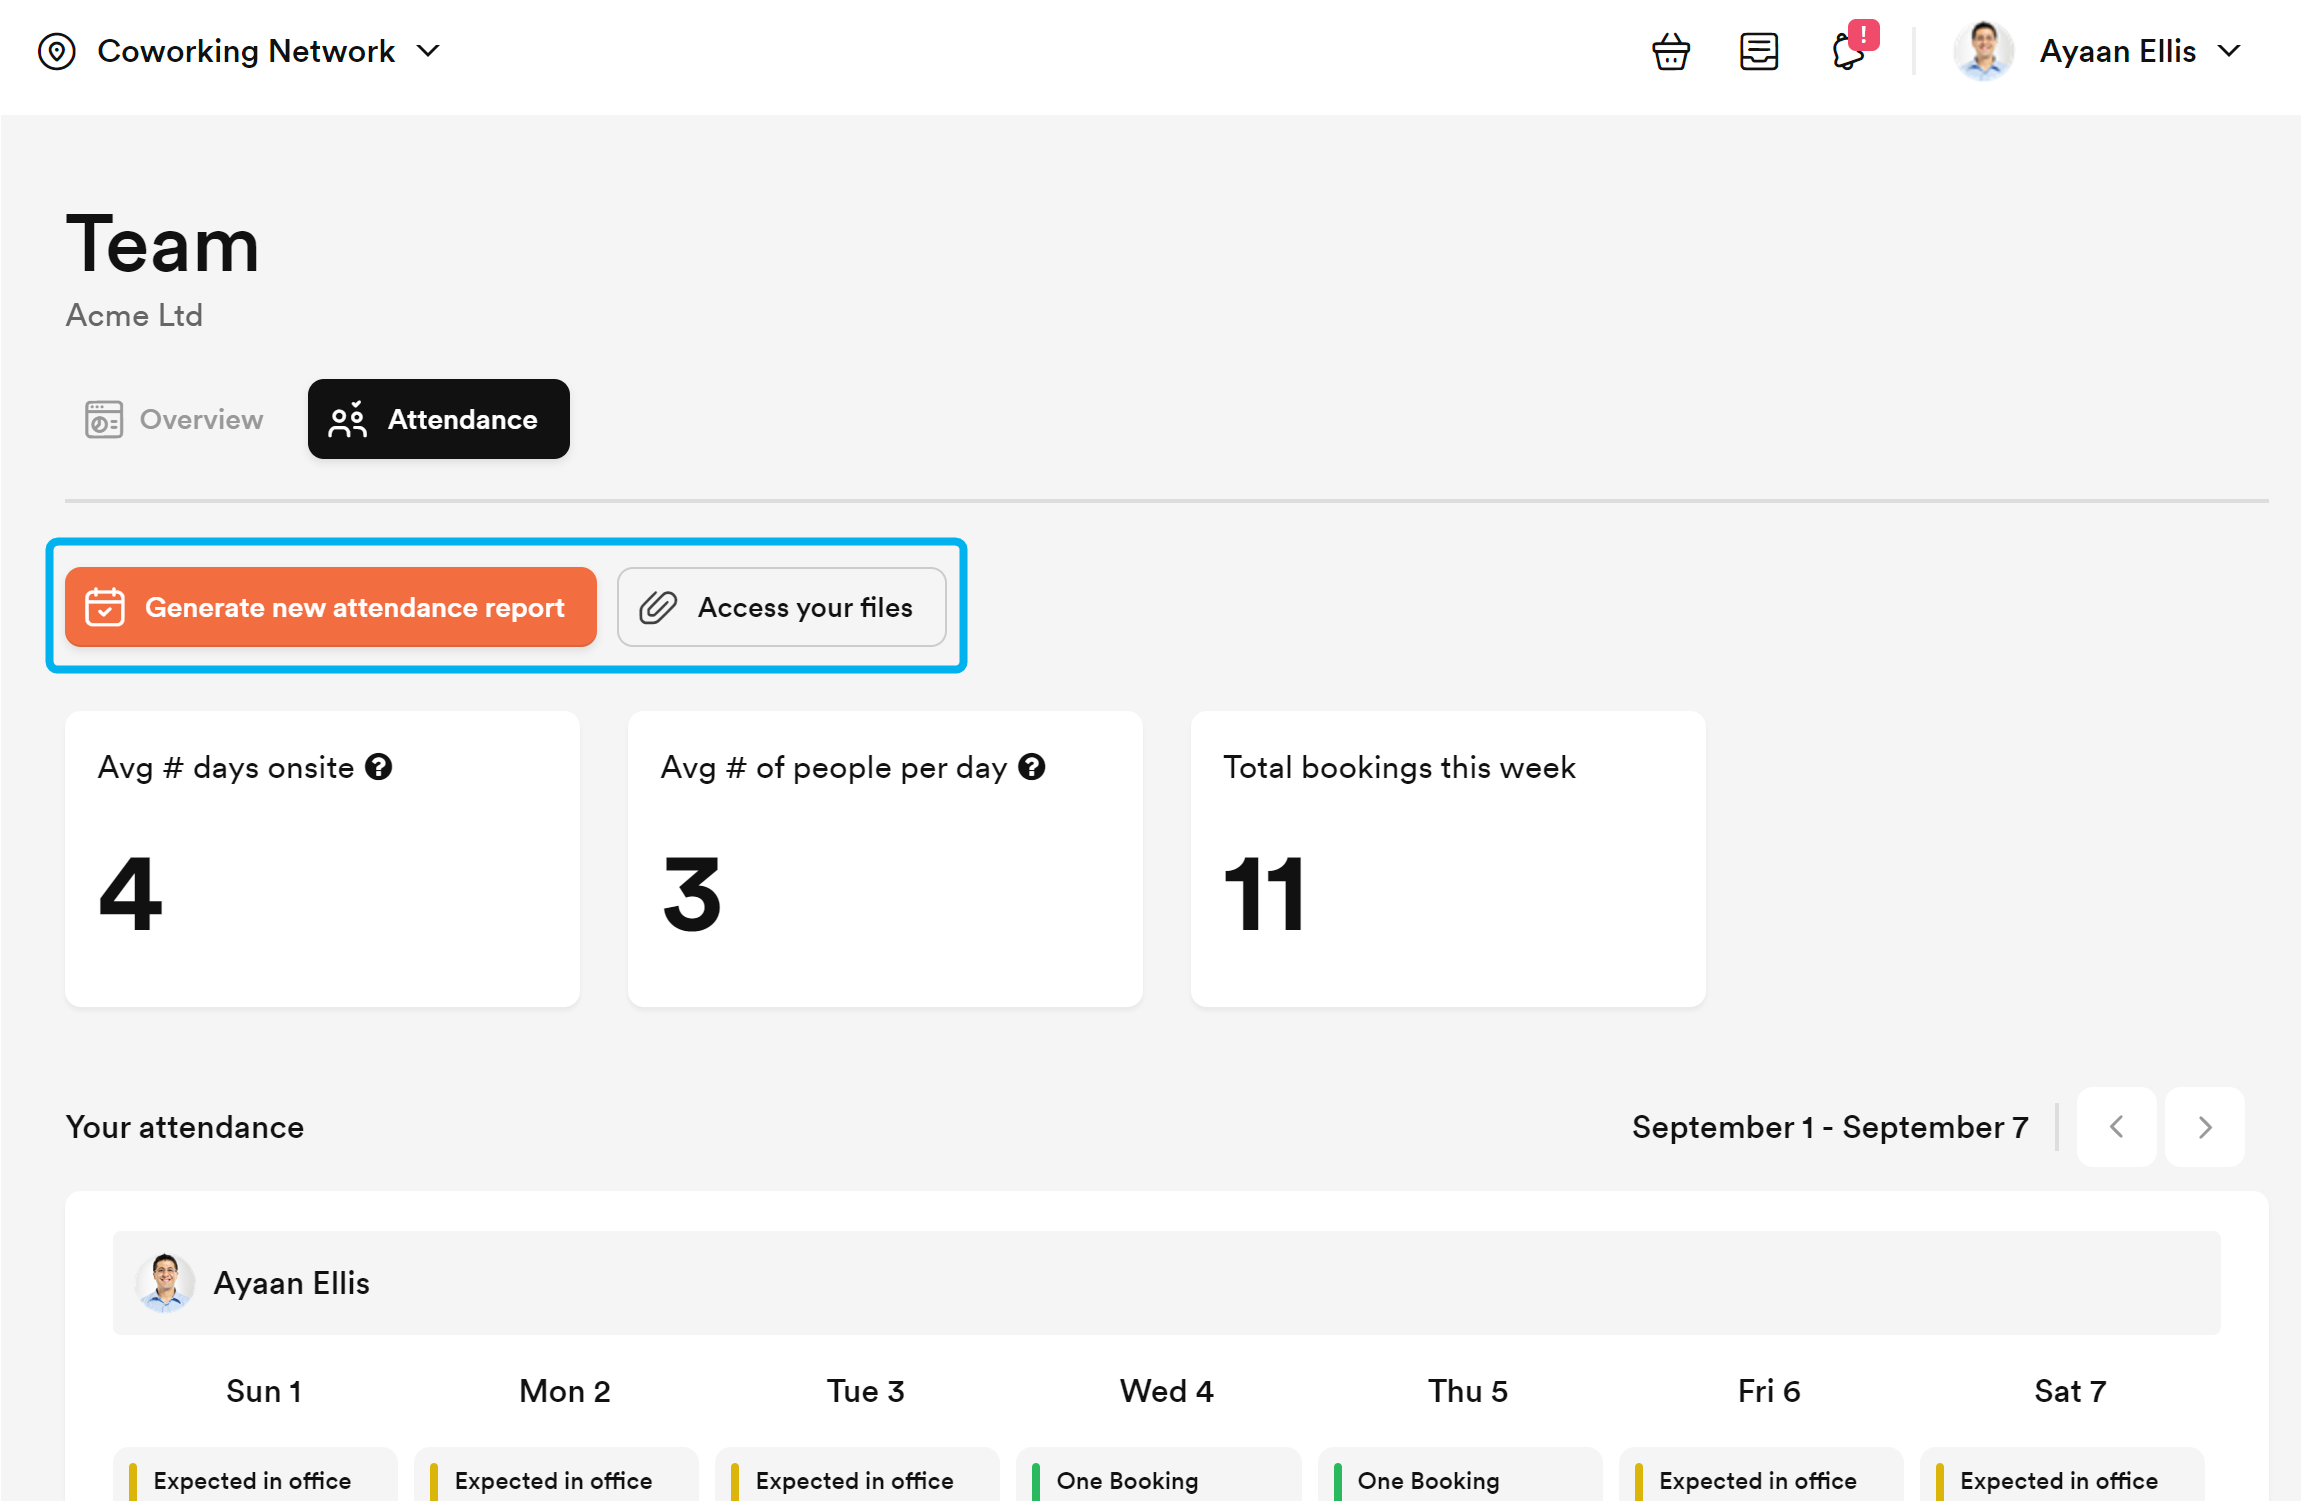Expand the Coworking Network location dropdown
Screen dimensions: 2301x1501
428,51
